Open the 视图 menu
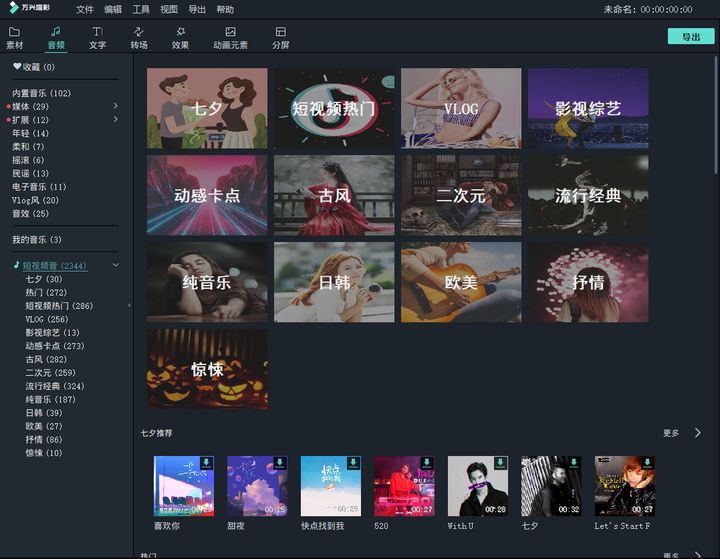 [169, 9]
